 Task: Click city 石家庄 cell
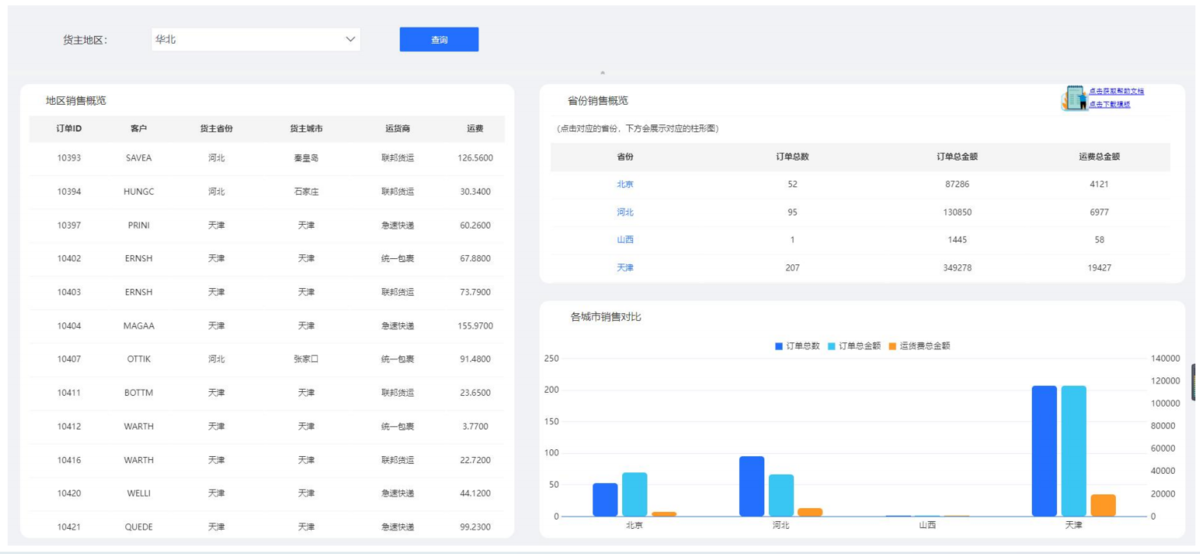306,191
